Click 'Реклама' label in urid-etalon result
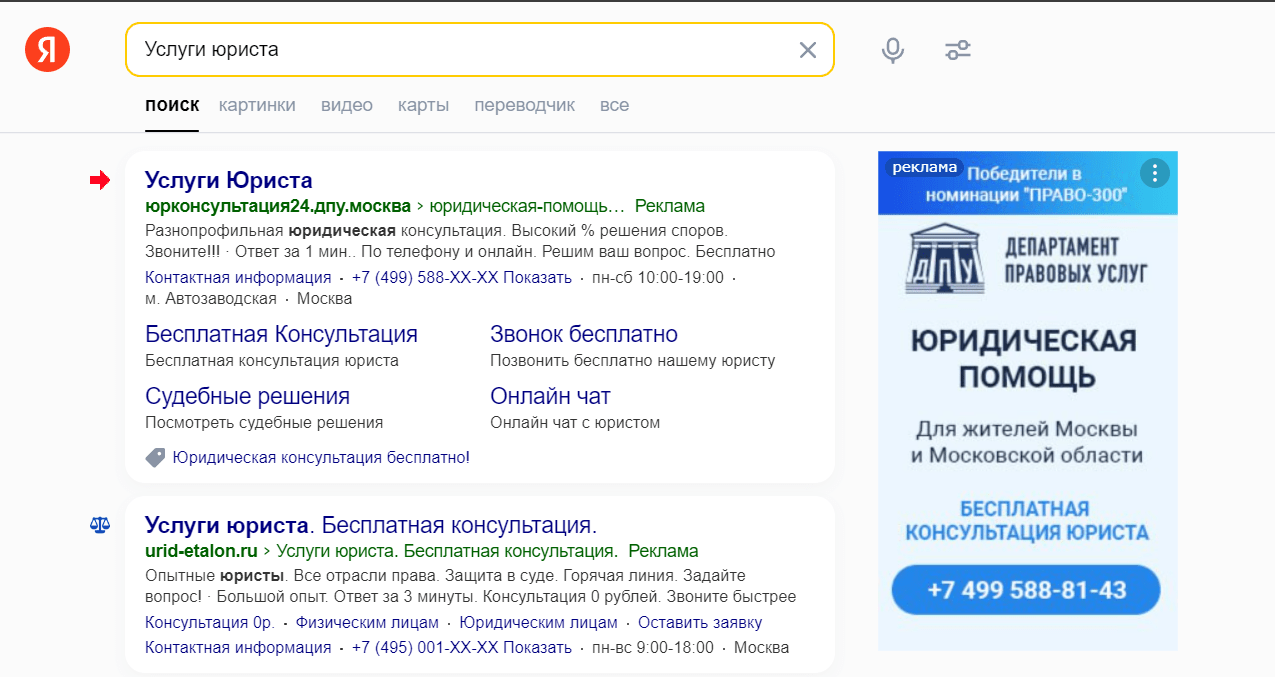 (664, 551)
